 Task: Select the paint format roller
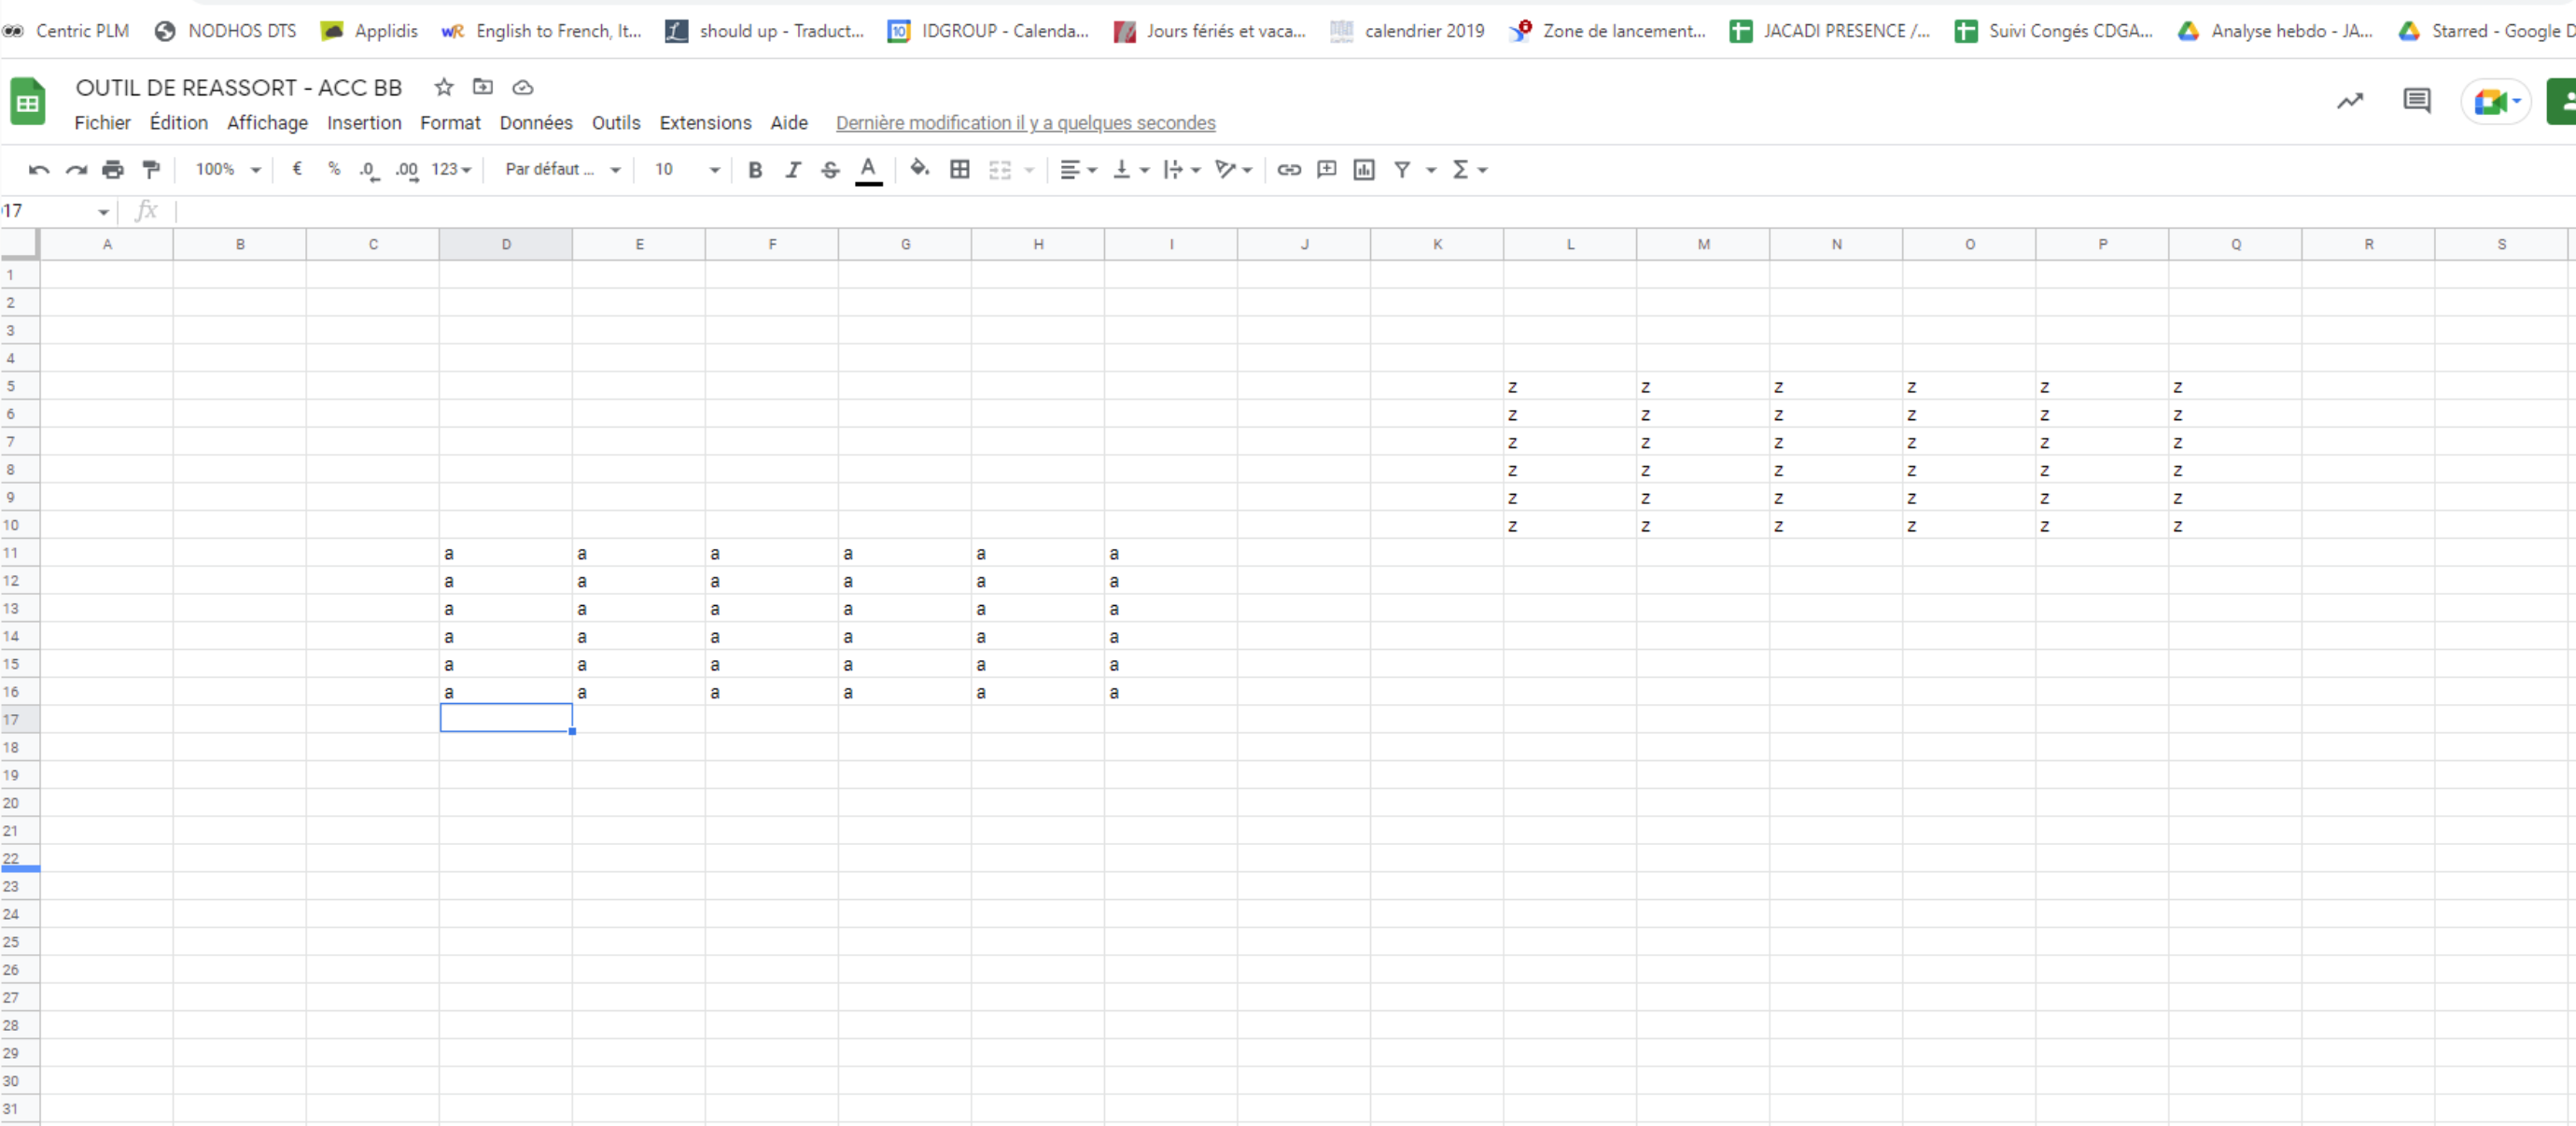coord(151,170)
